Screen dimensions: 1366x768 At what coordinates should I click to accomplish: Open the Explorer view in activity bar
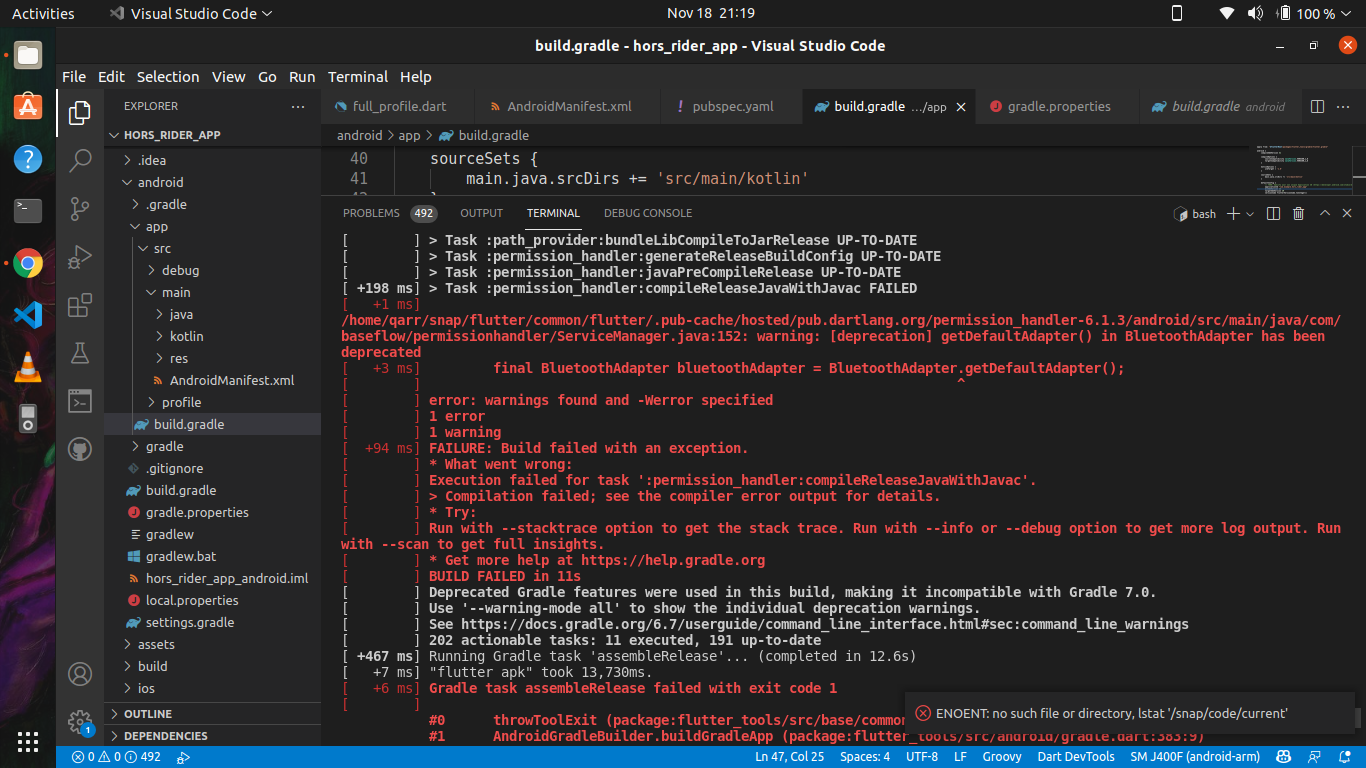click(x=80, y=113)
